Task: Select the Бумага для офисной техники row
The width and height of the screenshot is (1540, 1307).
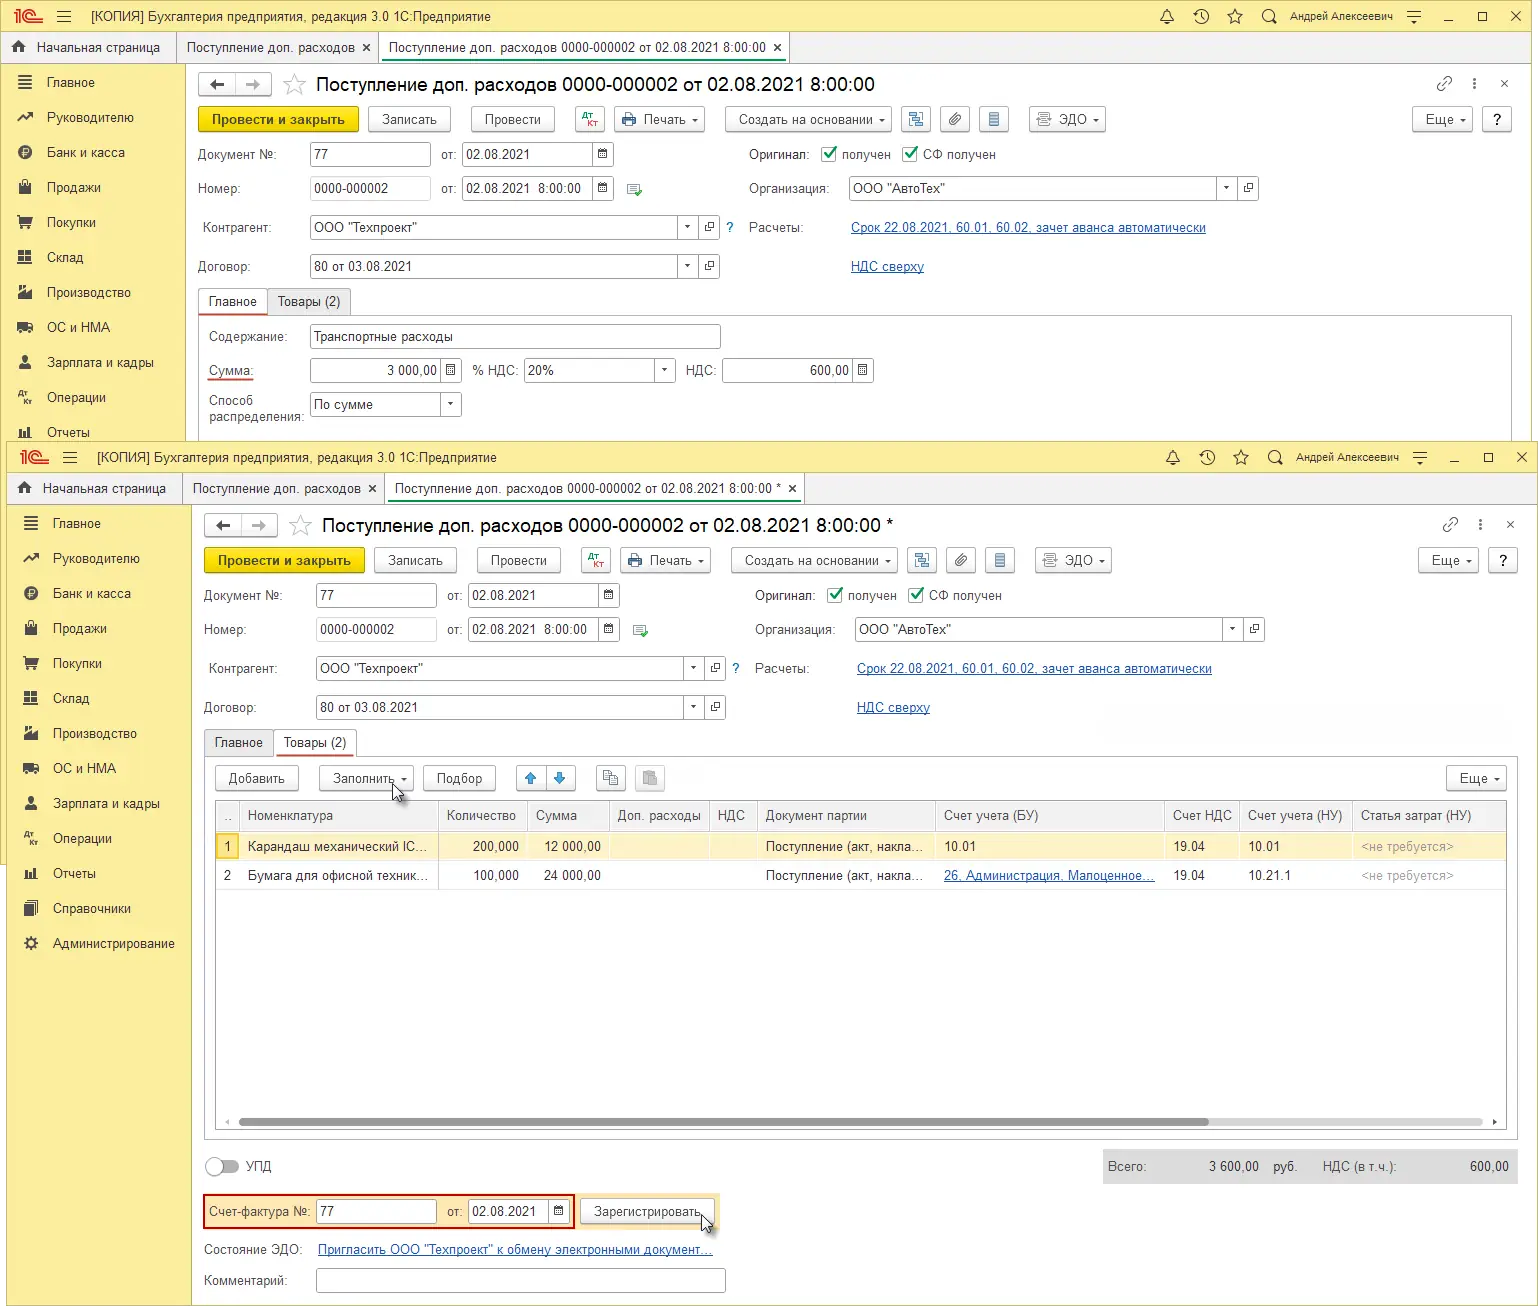Action: click(337, 875)
